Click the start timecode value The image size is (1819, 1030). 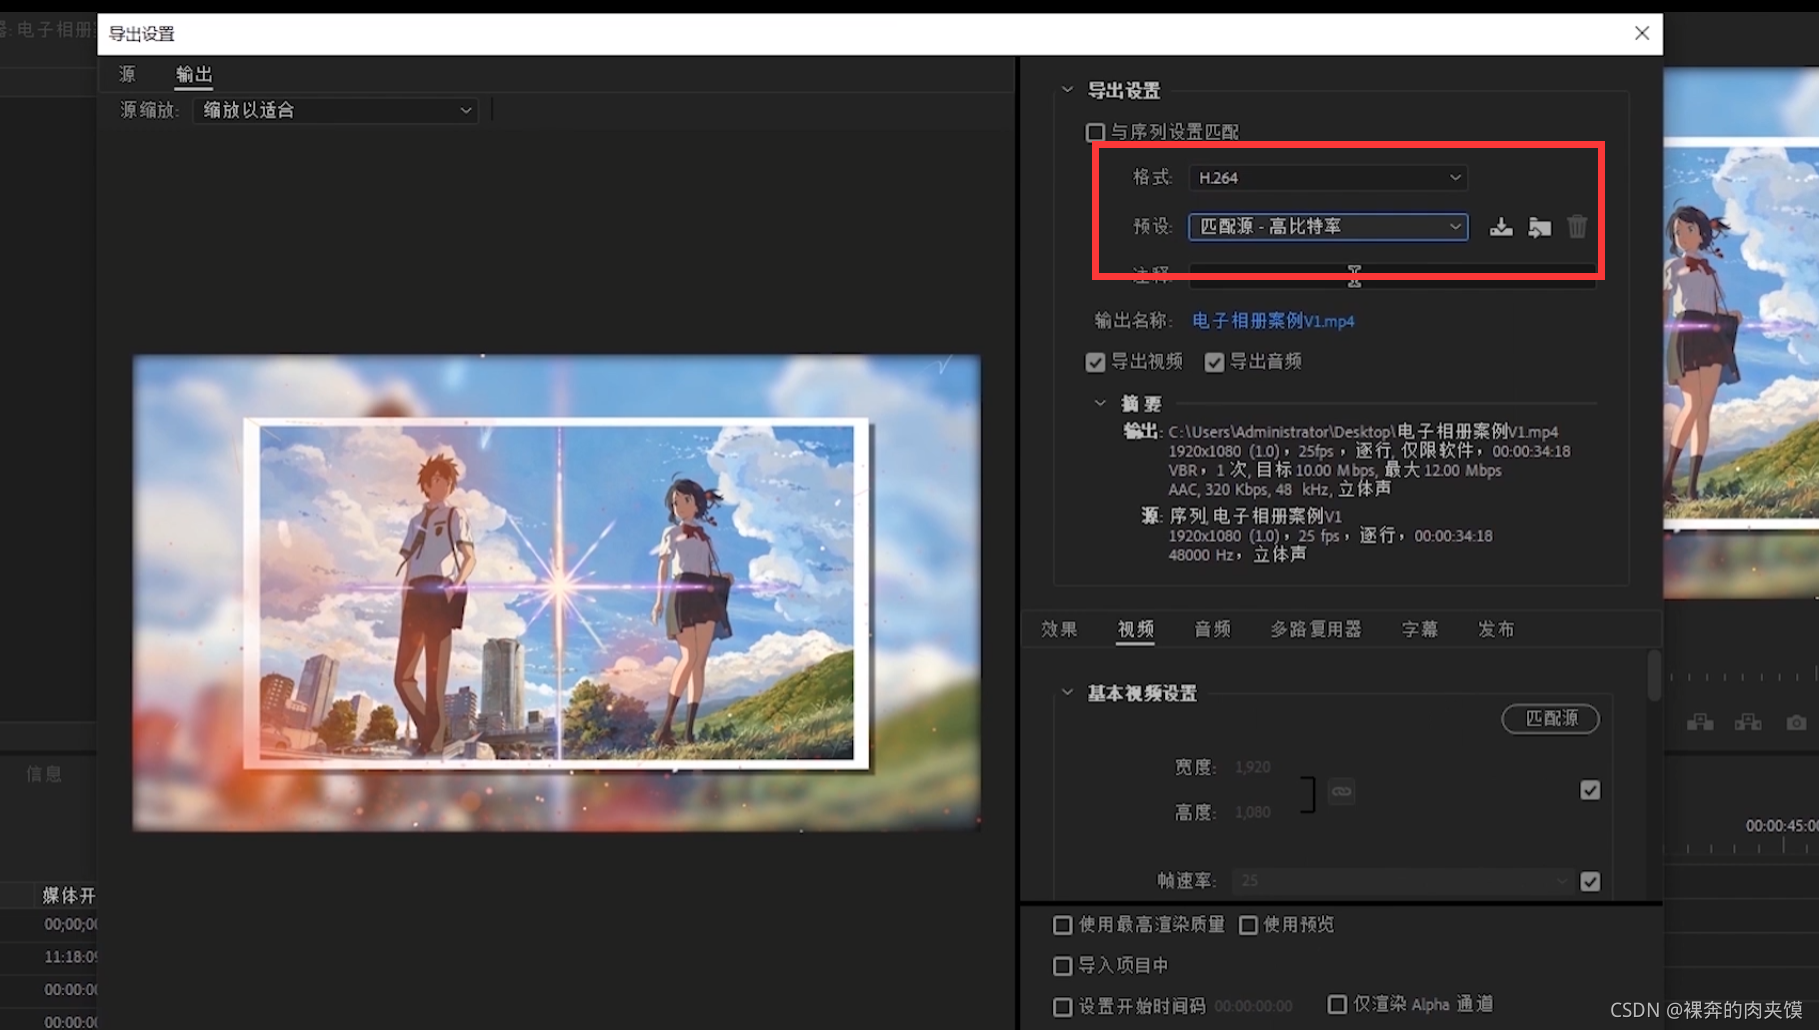click(x=1253, y=1006)
